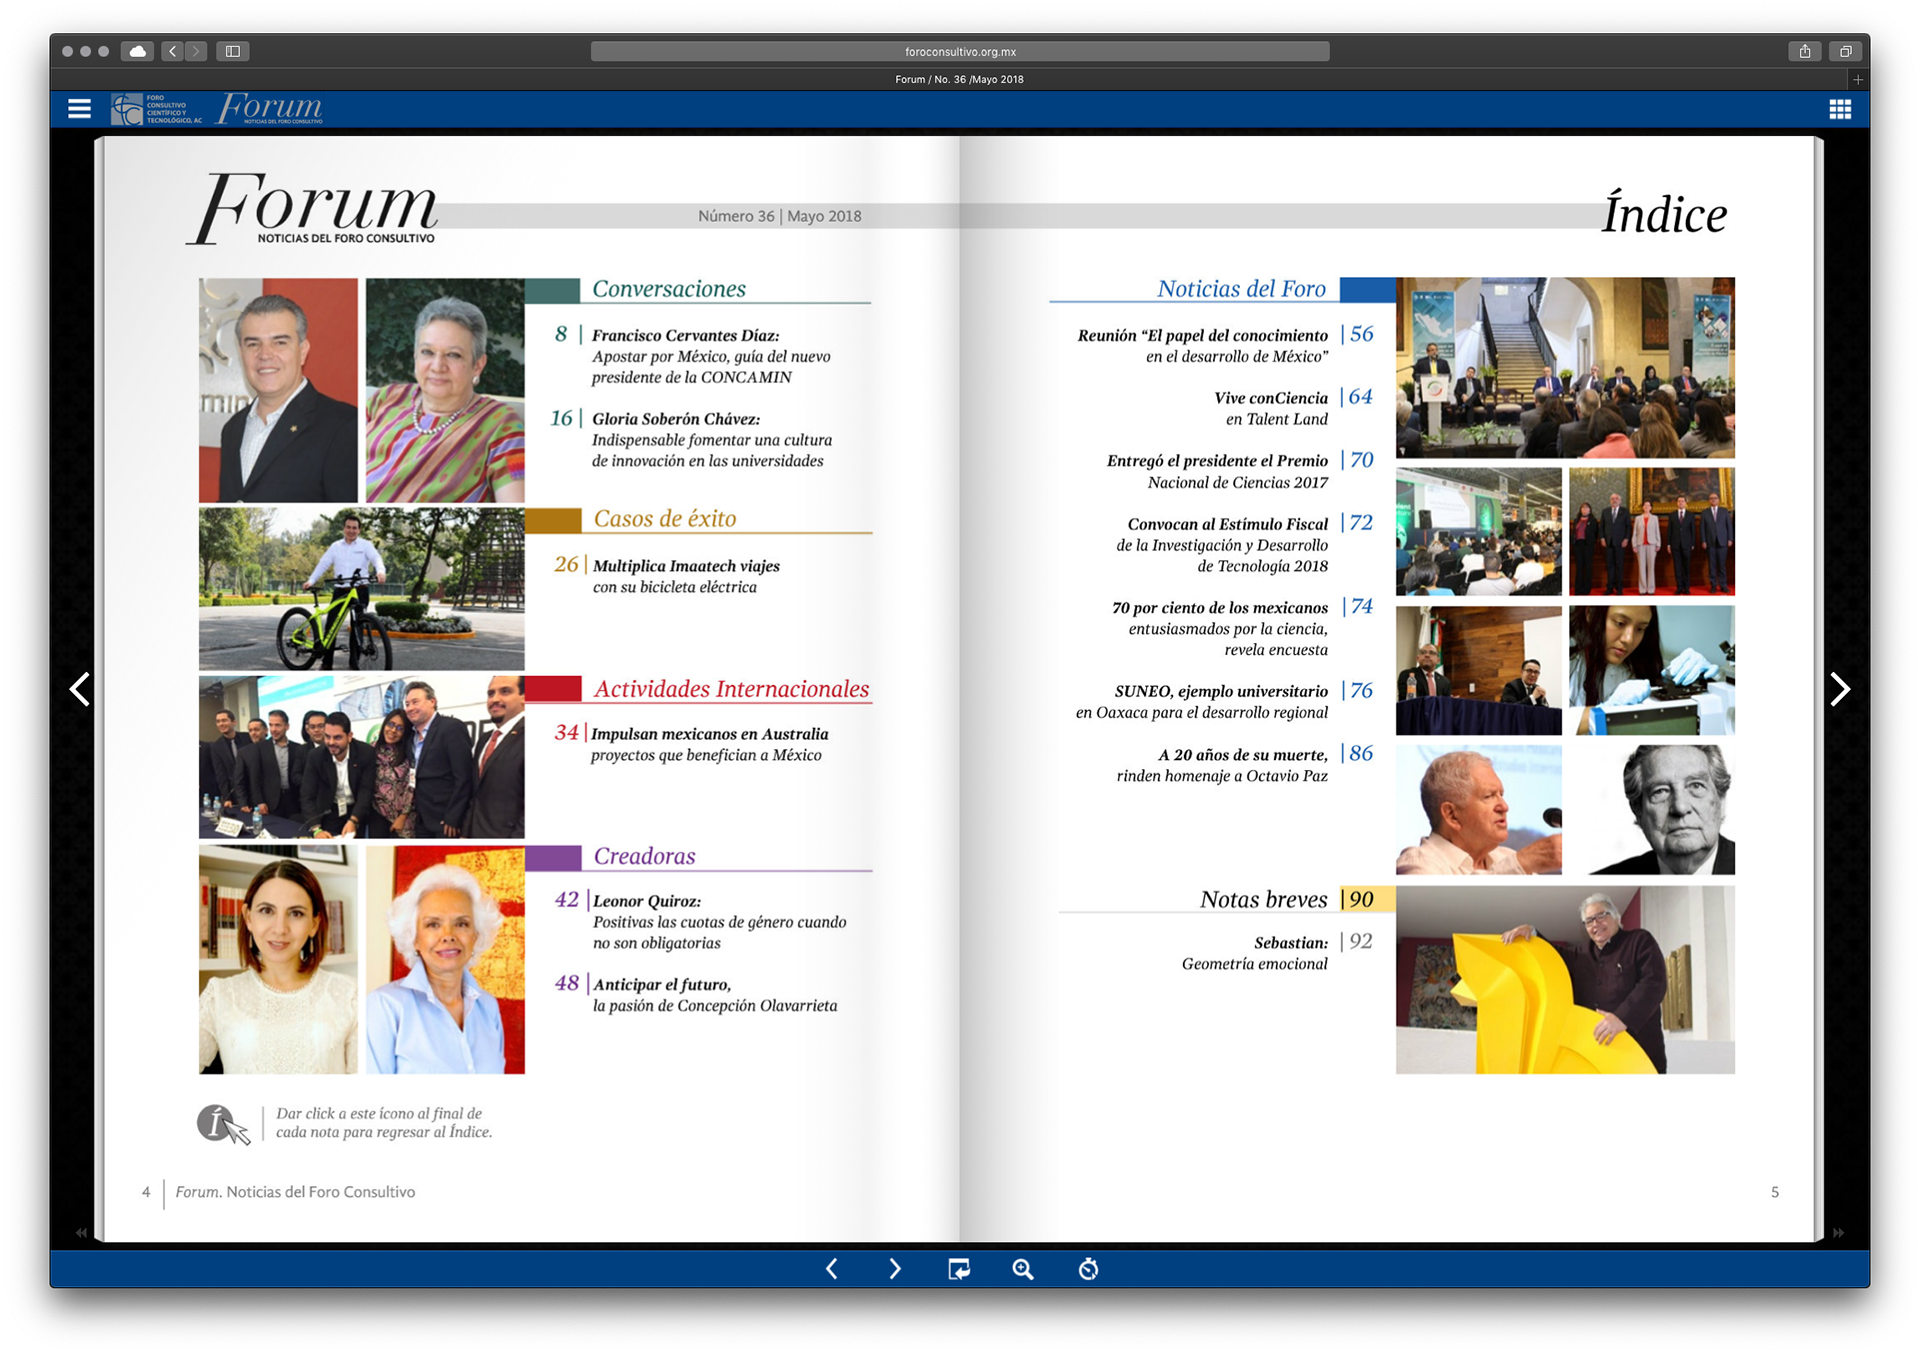
Task: Jump to last page with double arrow
Action: (1838, 1233)
